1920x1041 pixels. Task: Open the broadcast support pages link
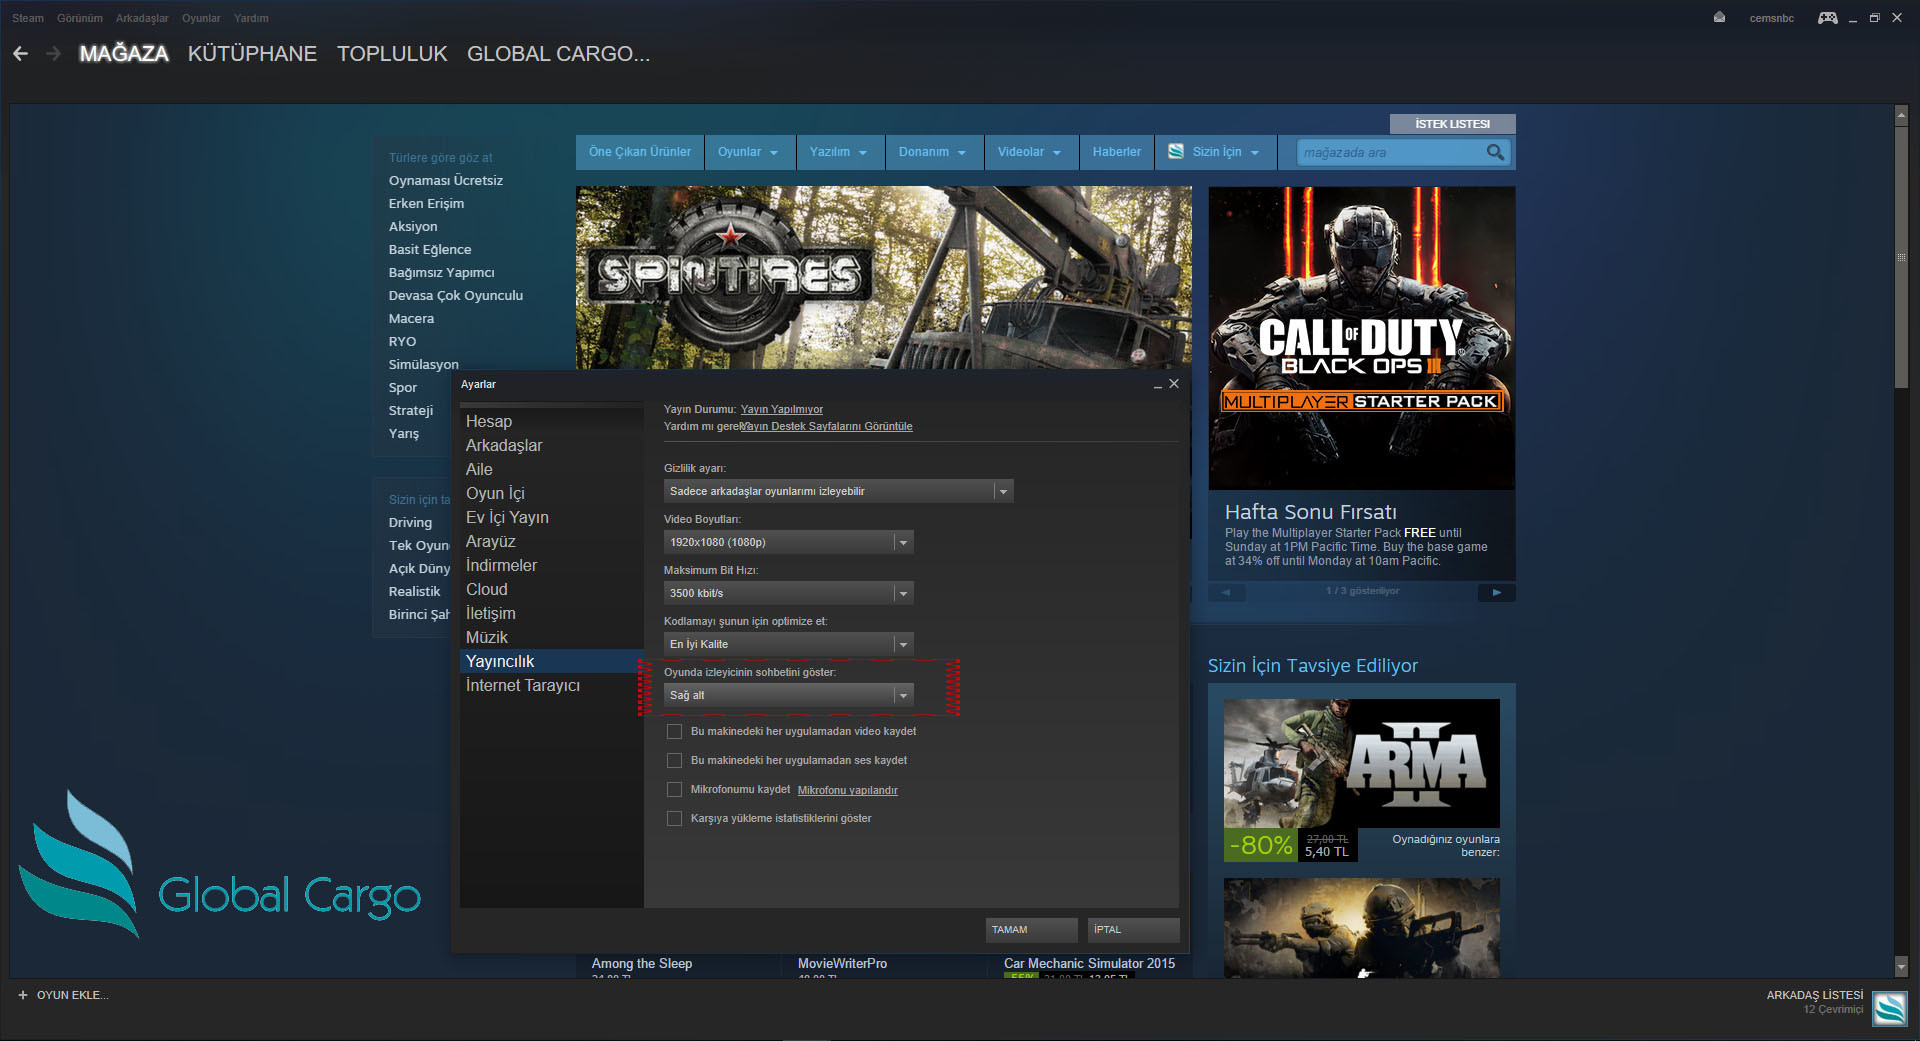pyautogui.click(x=827, y=427)
